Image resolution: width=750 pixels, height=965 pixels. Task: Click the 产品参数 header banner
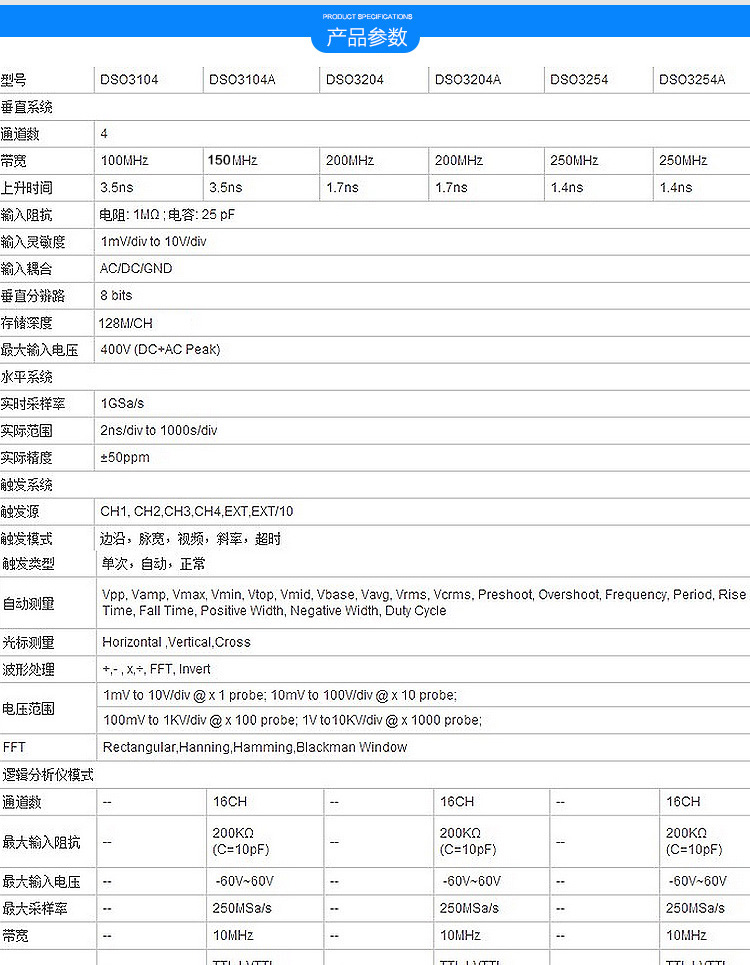coord(367,38)
